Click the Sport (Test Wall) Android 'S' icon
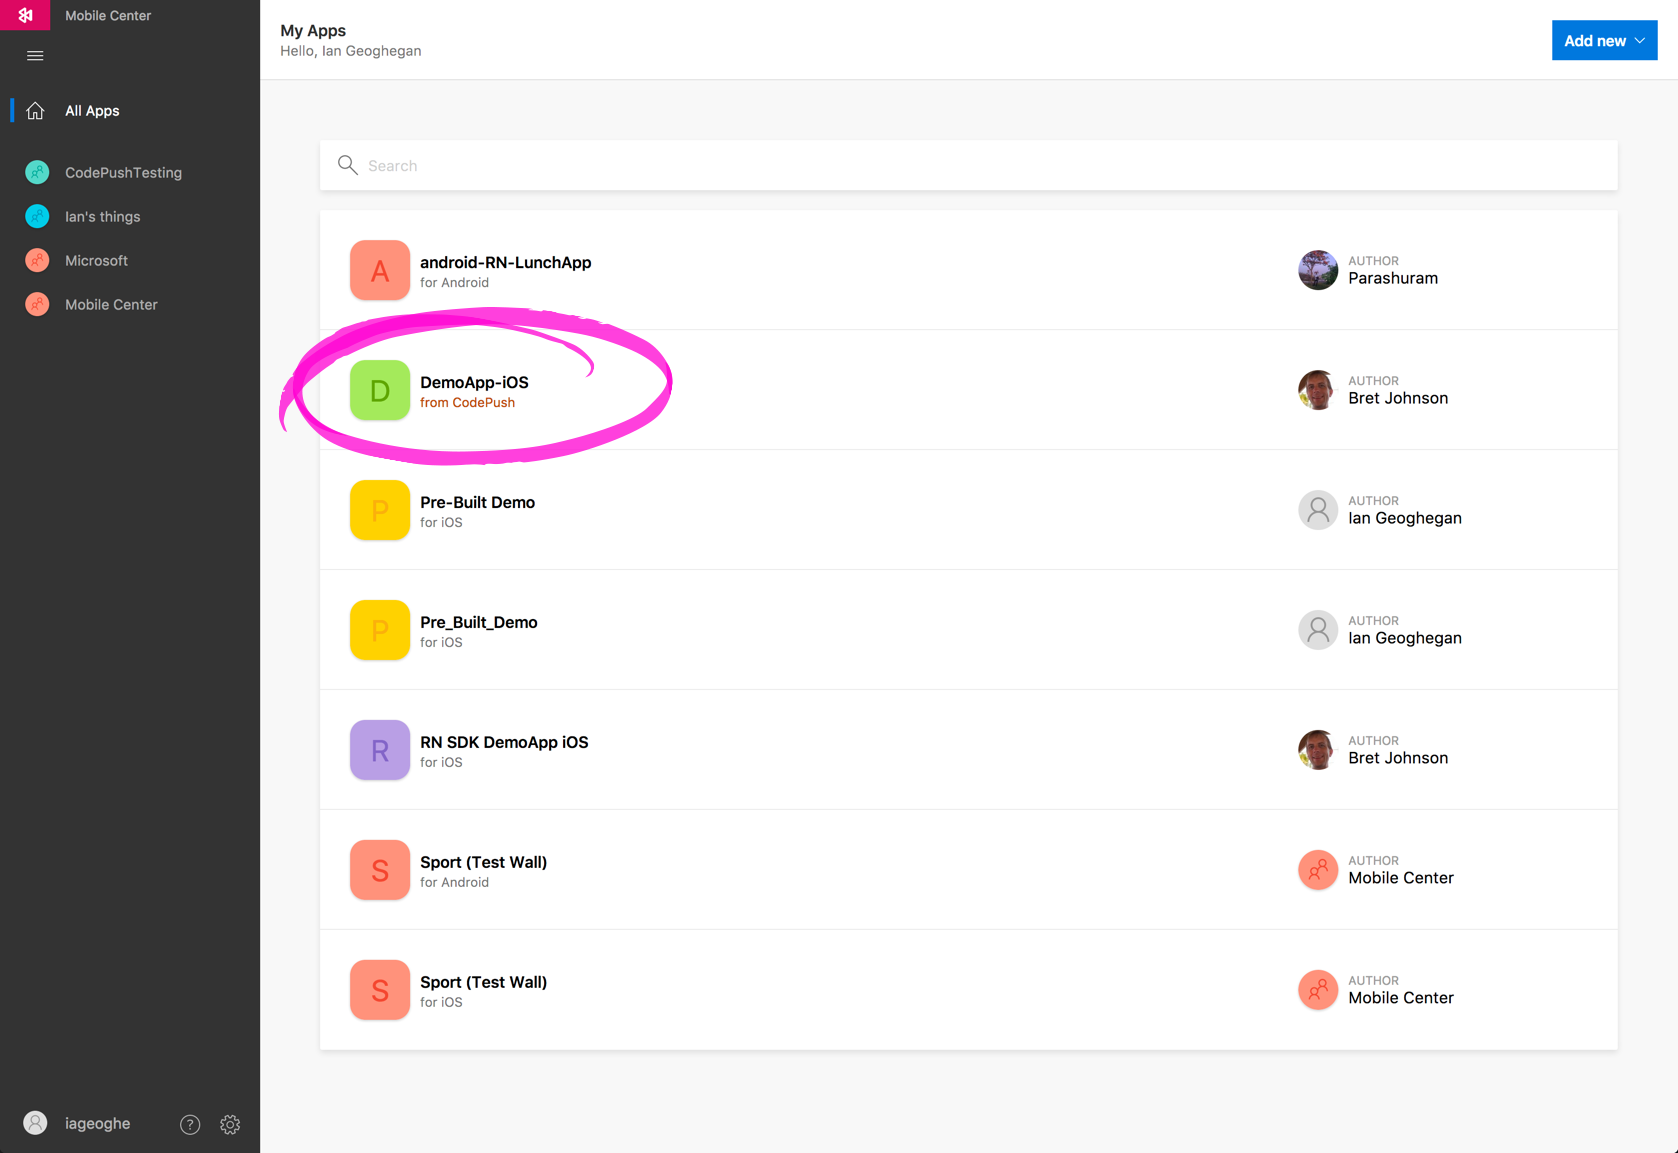Viewport: 1678px width, 1153px height. [380, 870]
